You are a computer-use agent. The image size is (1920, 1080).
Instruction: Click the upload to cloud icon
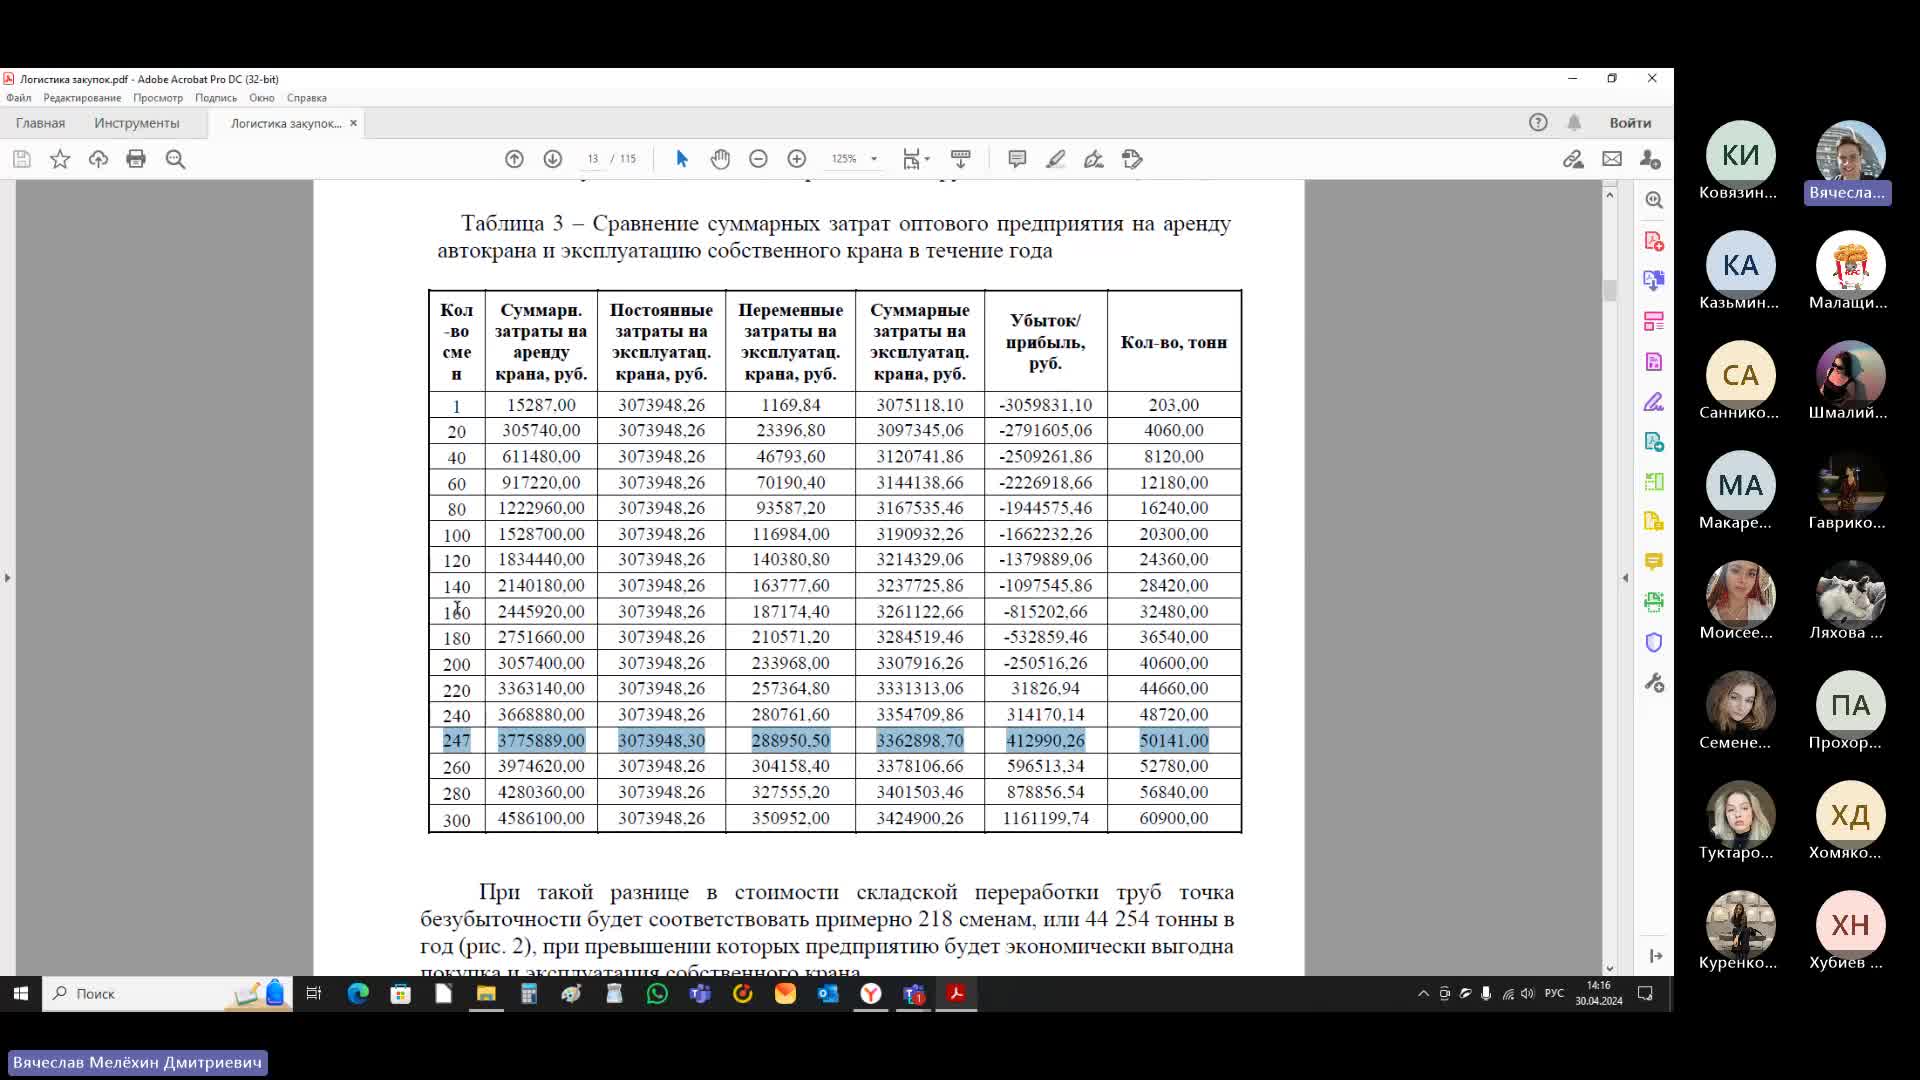click(x=98, y=159)
